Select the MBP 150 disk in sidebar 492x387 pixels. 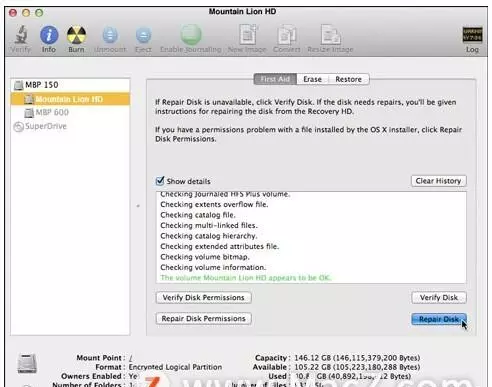coord(70,85)
